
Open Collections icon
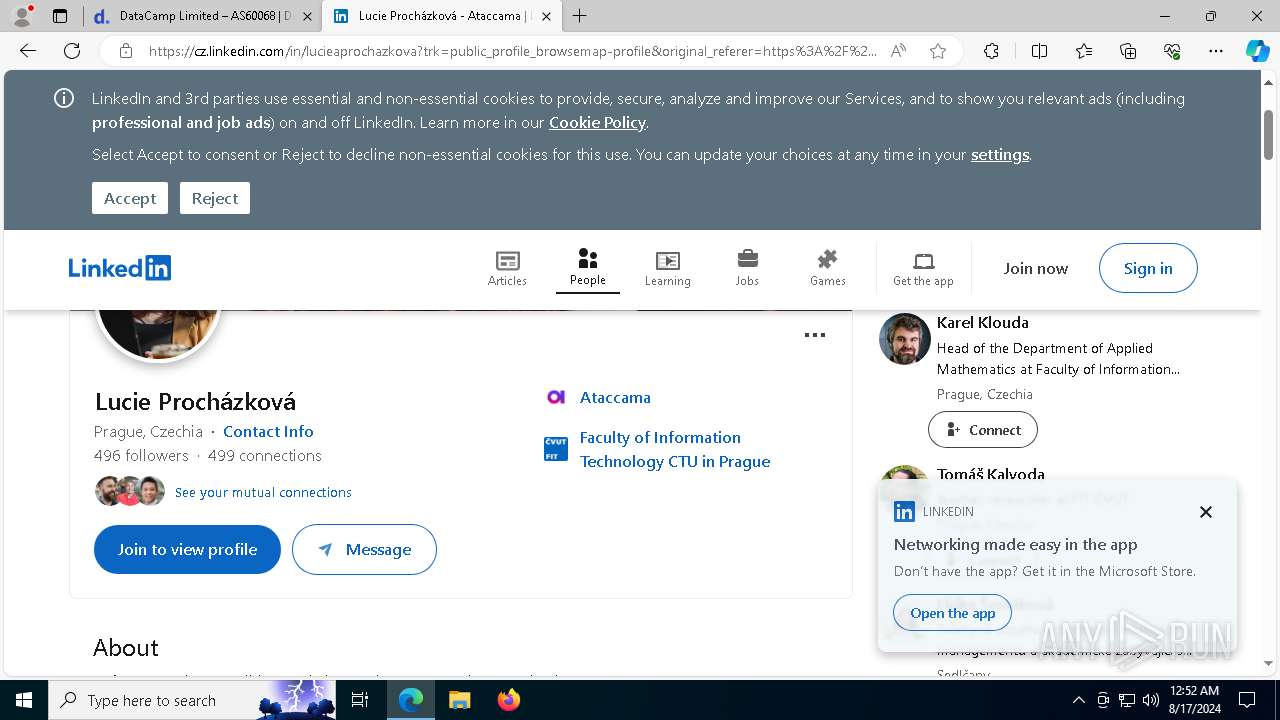(1128, 51)
